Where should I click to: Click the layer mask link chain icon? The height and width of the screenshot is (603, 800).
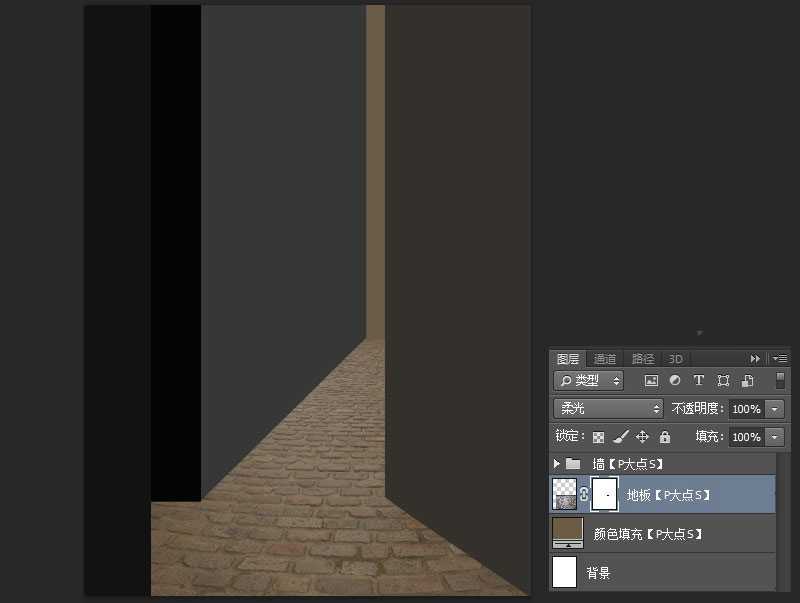[584, 494]
